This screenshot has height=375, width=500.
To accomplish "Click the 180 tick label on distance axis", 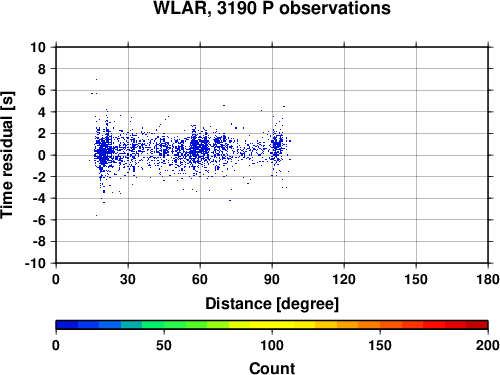I will 488,279.
